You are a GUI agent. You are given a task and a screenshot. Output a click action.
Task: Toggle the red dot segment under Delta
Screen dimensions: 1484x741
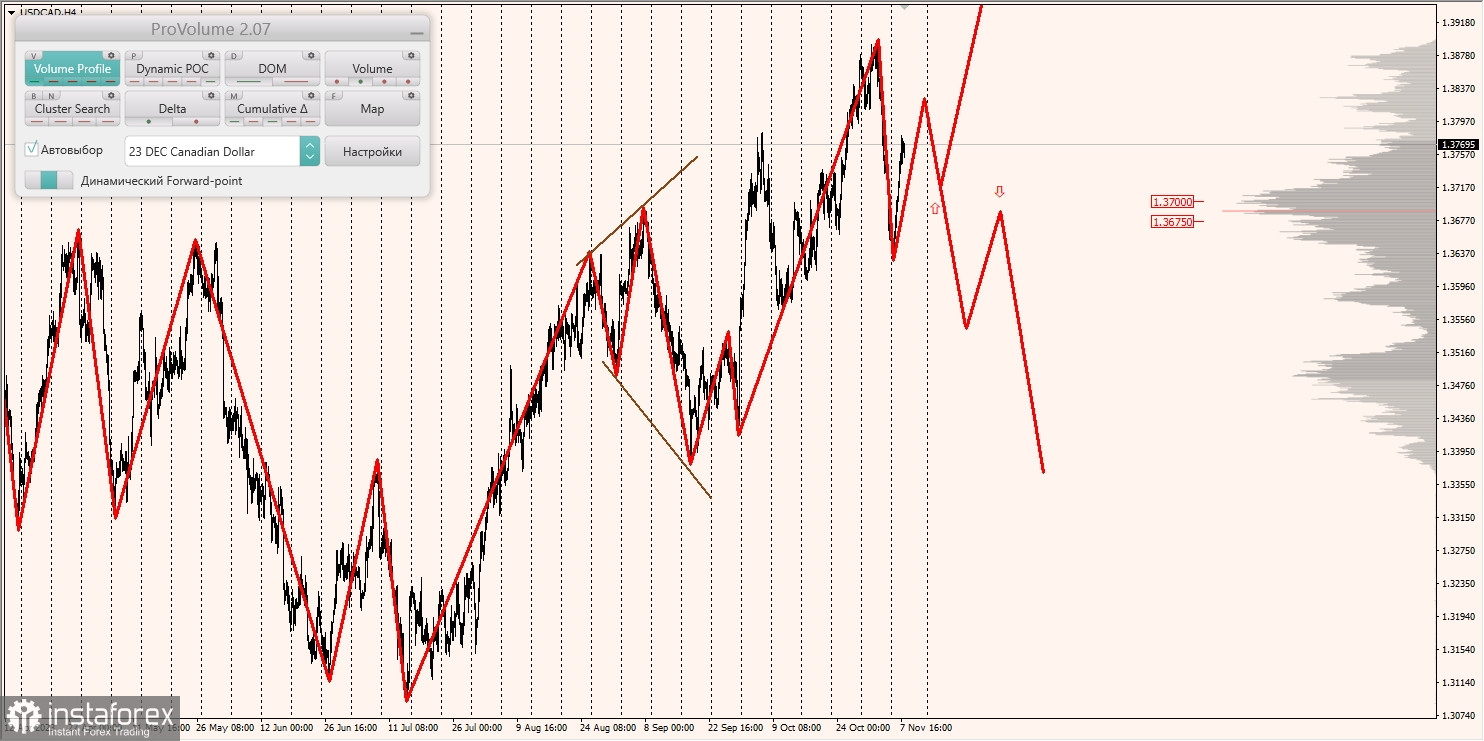(196, 122)
